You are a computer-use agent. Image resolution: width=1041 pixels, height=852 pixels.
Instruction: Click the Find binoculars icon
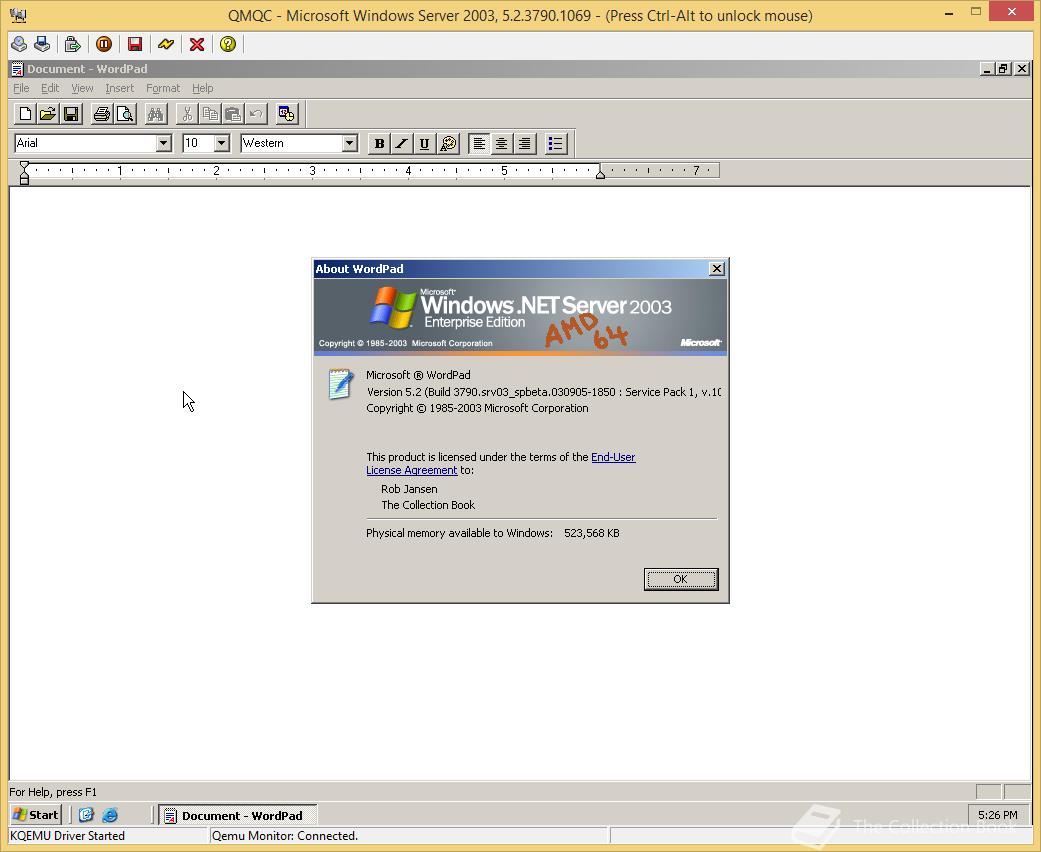(155, 114)
